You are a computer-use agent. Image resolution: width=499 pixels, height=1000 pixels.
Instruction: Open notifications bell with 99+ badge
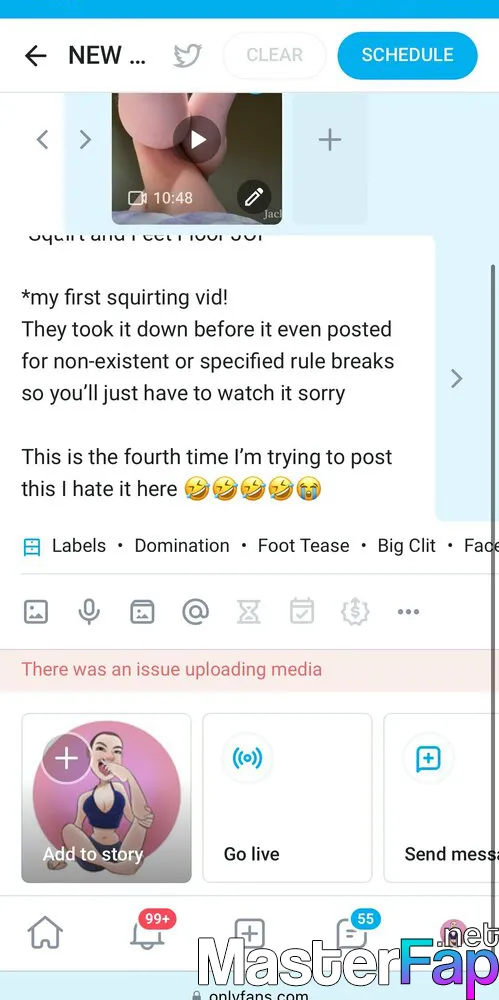(x=148, y=932)
